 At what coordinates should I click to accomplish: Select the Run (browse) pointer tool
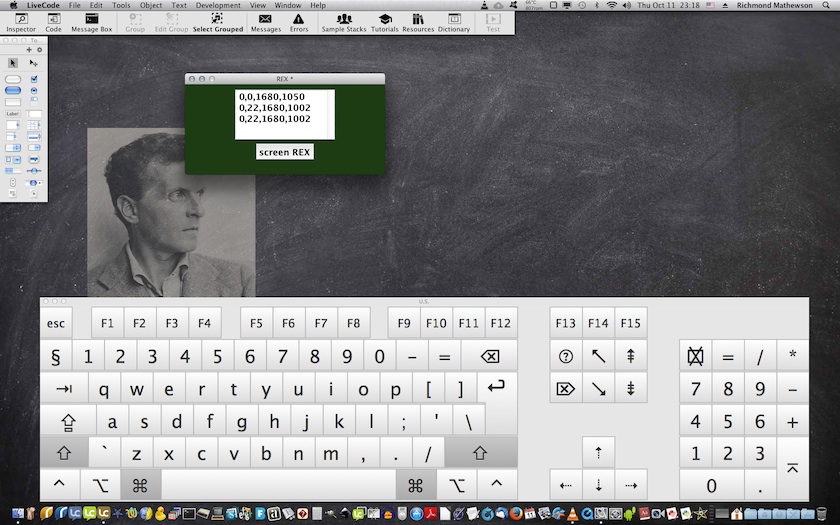(x=13, y=63)
